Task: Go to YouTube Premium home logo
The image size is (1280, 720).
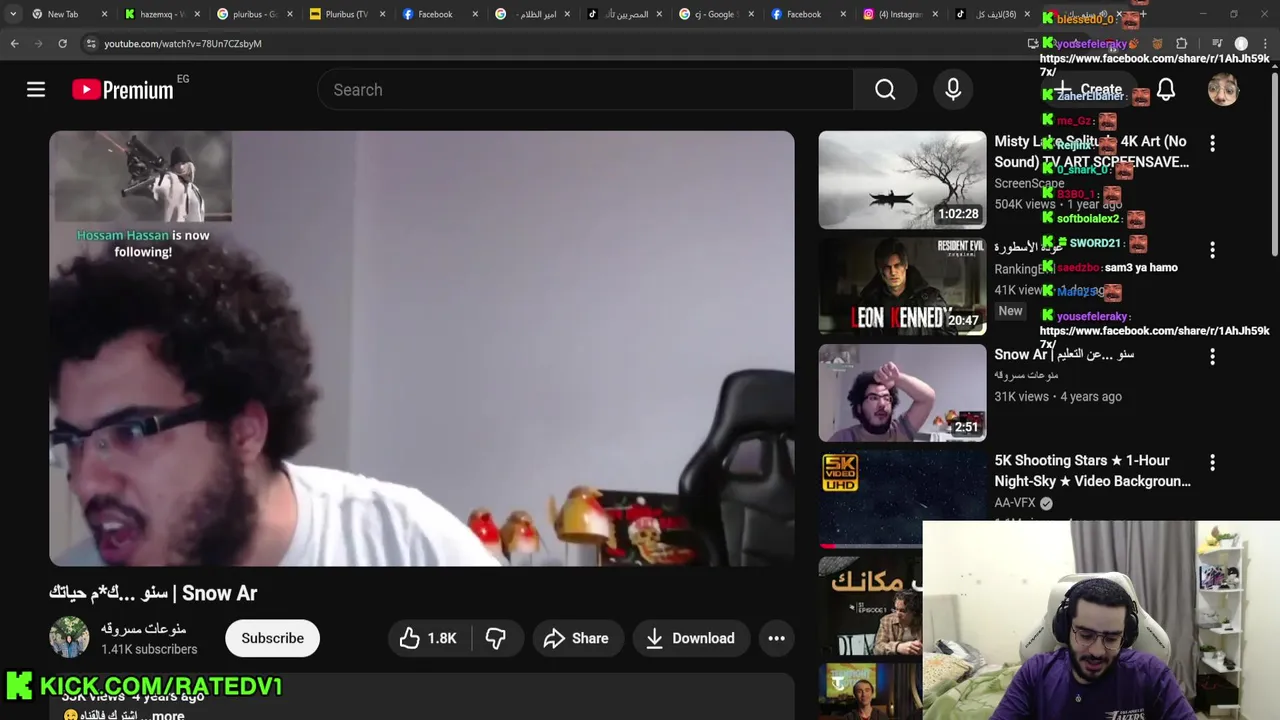Action: pos(123,90)
